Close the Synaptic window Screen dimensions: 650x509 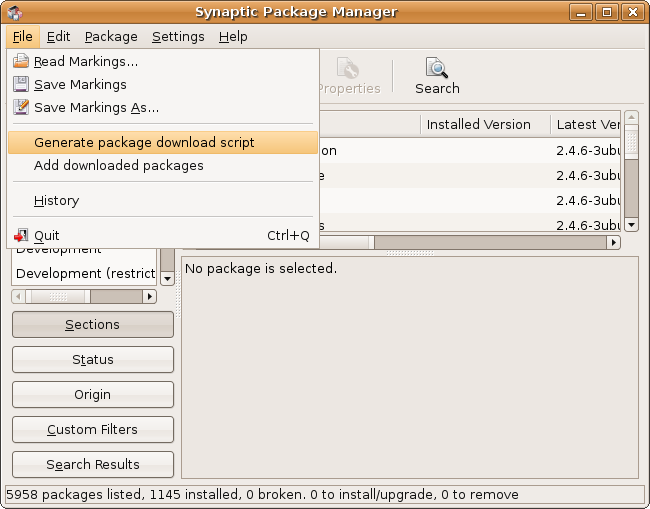633,12
